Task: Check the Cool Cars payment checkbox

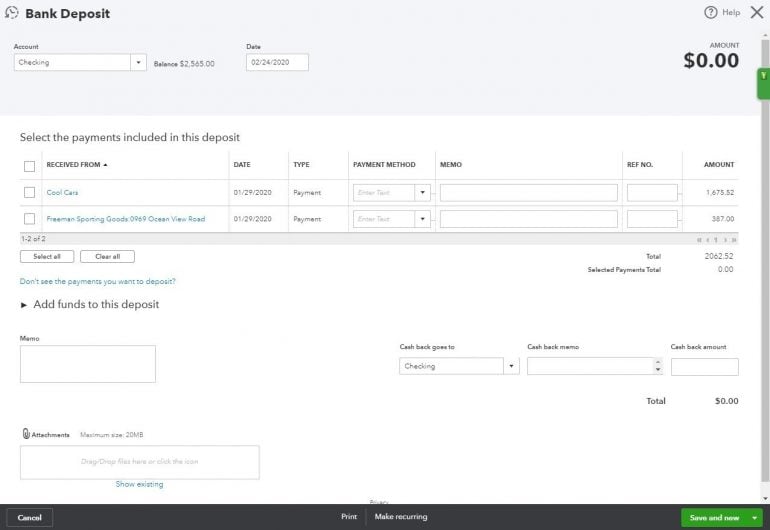Action: (x=29, y=192)
